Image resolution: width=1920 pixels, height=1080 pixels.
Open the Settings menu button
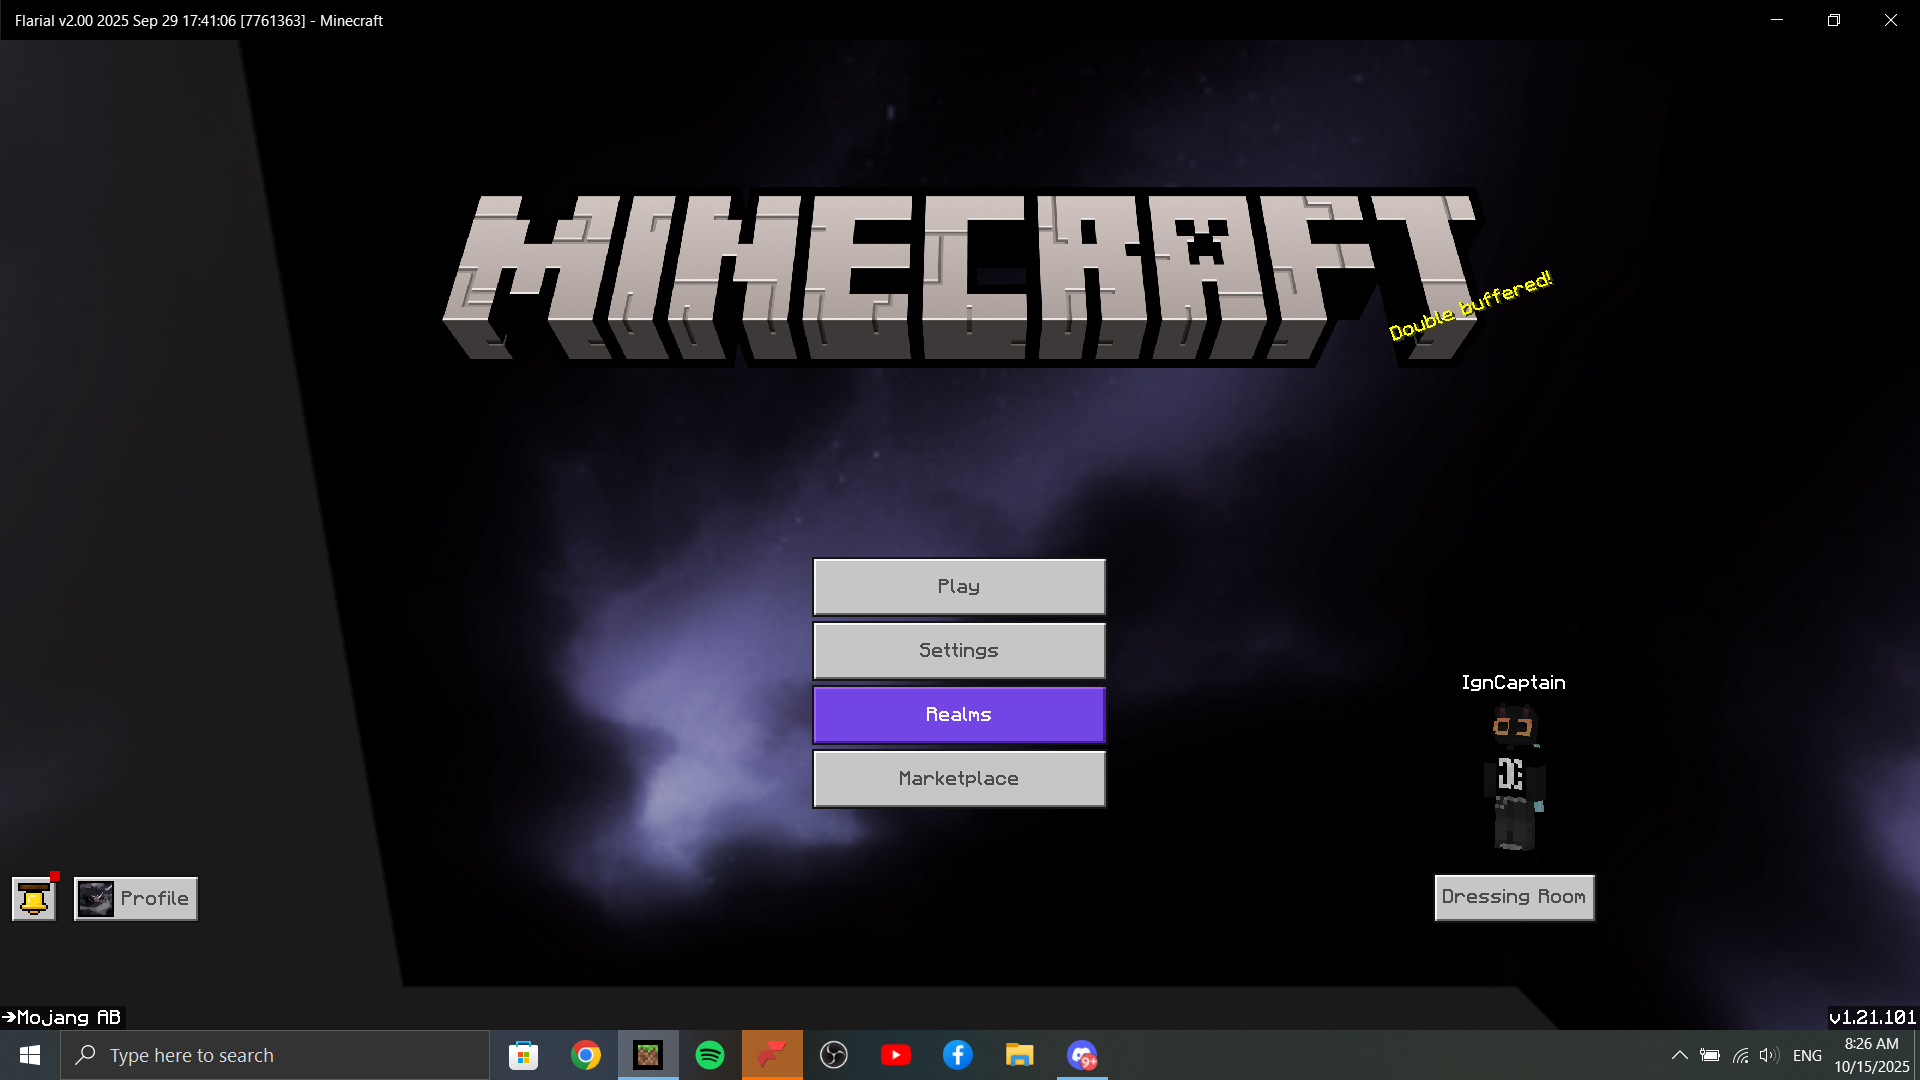[959, 651]
